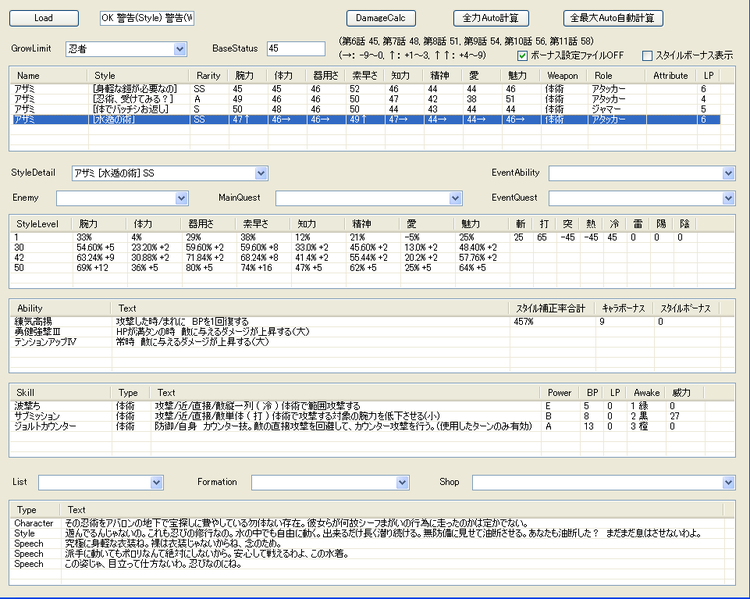Select row [忍術、受けてみる？] A
Screen dimensions: 750x599
pos(366,99)
